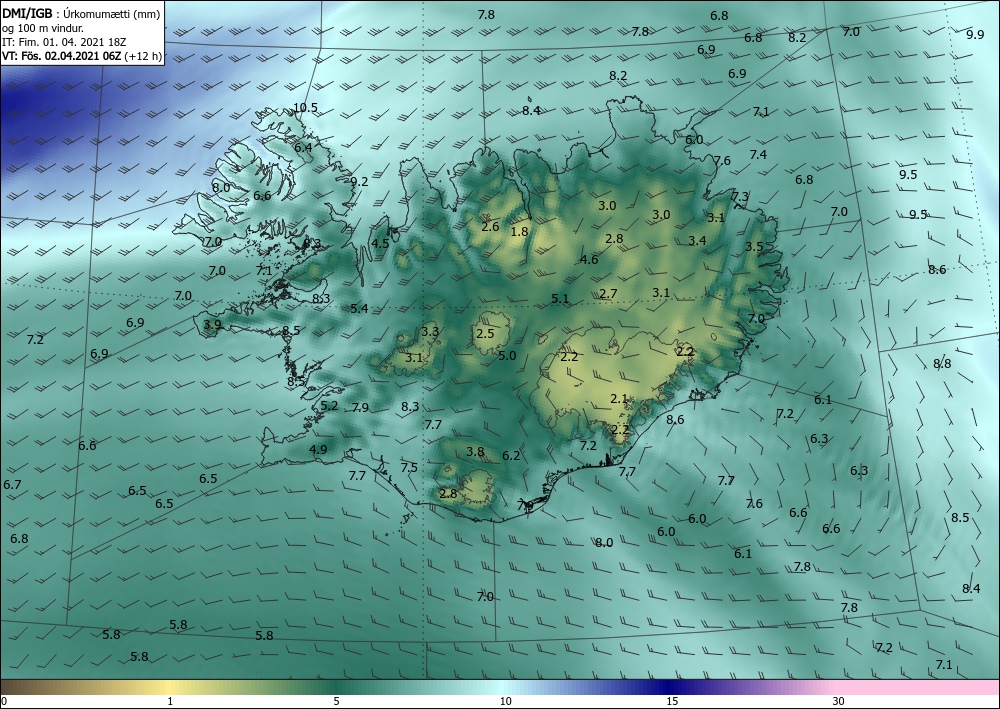Click the value "3.3" on the glacier

[430, 332]
